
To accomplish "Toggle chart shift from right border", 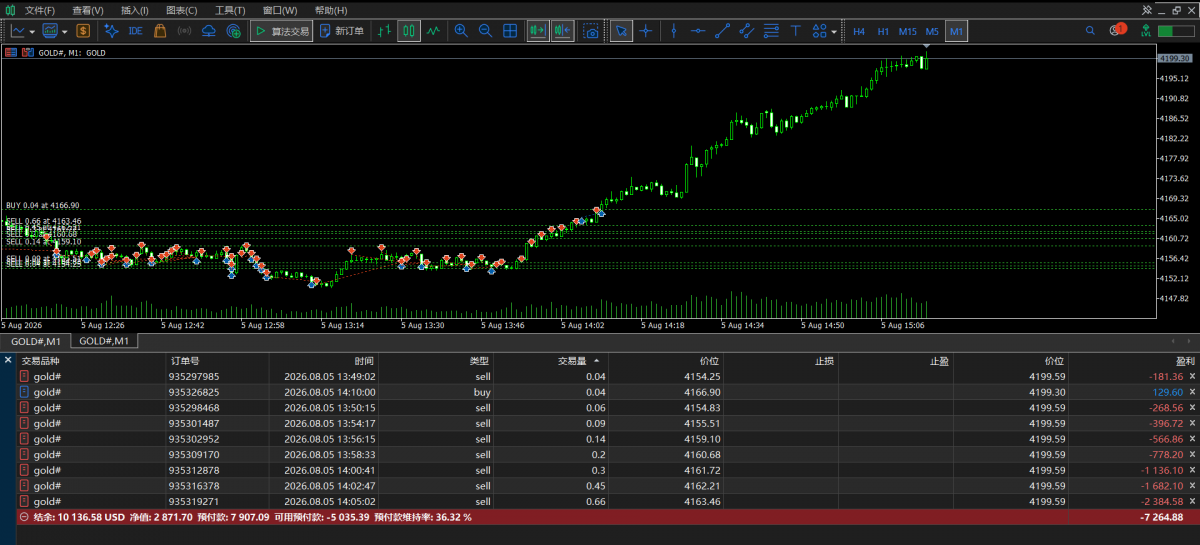I will click(562, 31).
